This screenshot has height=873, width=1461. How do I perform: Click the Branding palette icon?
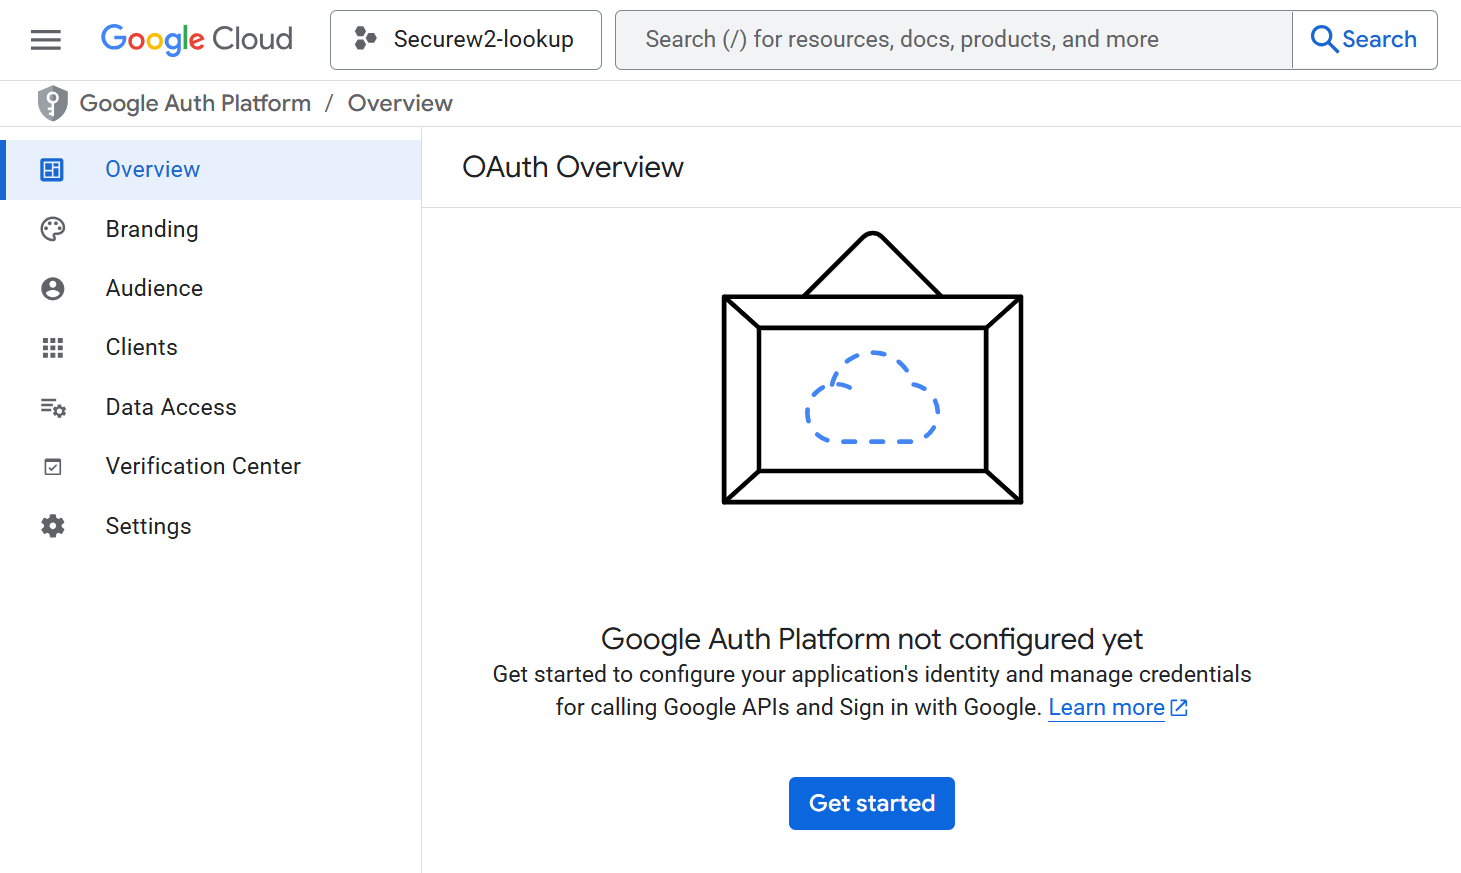pos(53,229)
